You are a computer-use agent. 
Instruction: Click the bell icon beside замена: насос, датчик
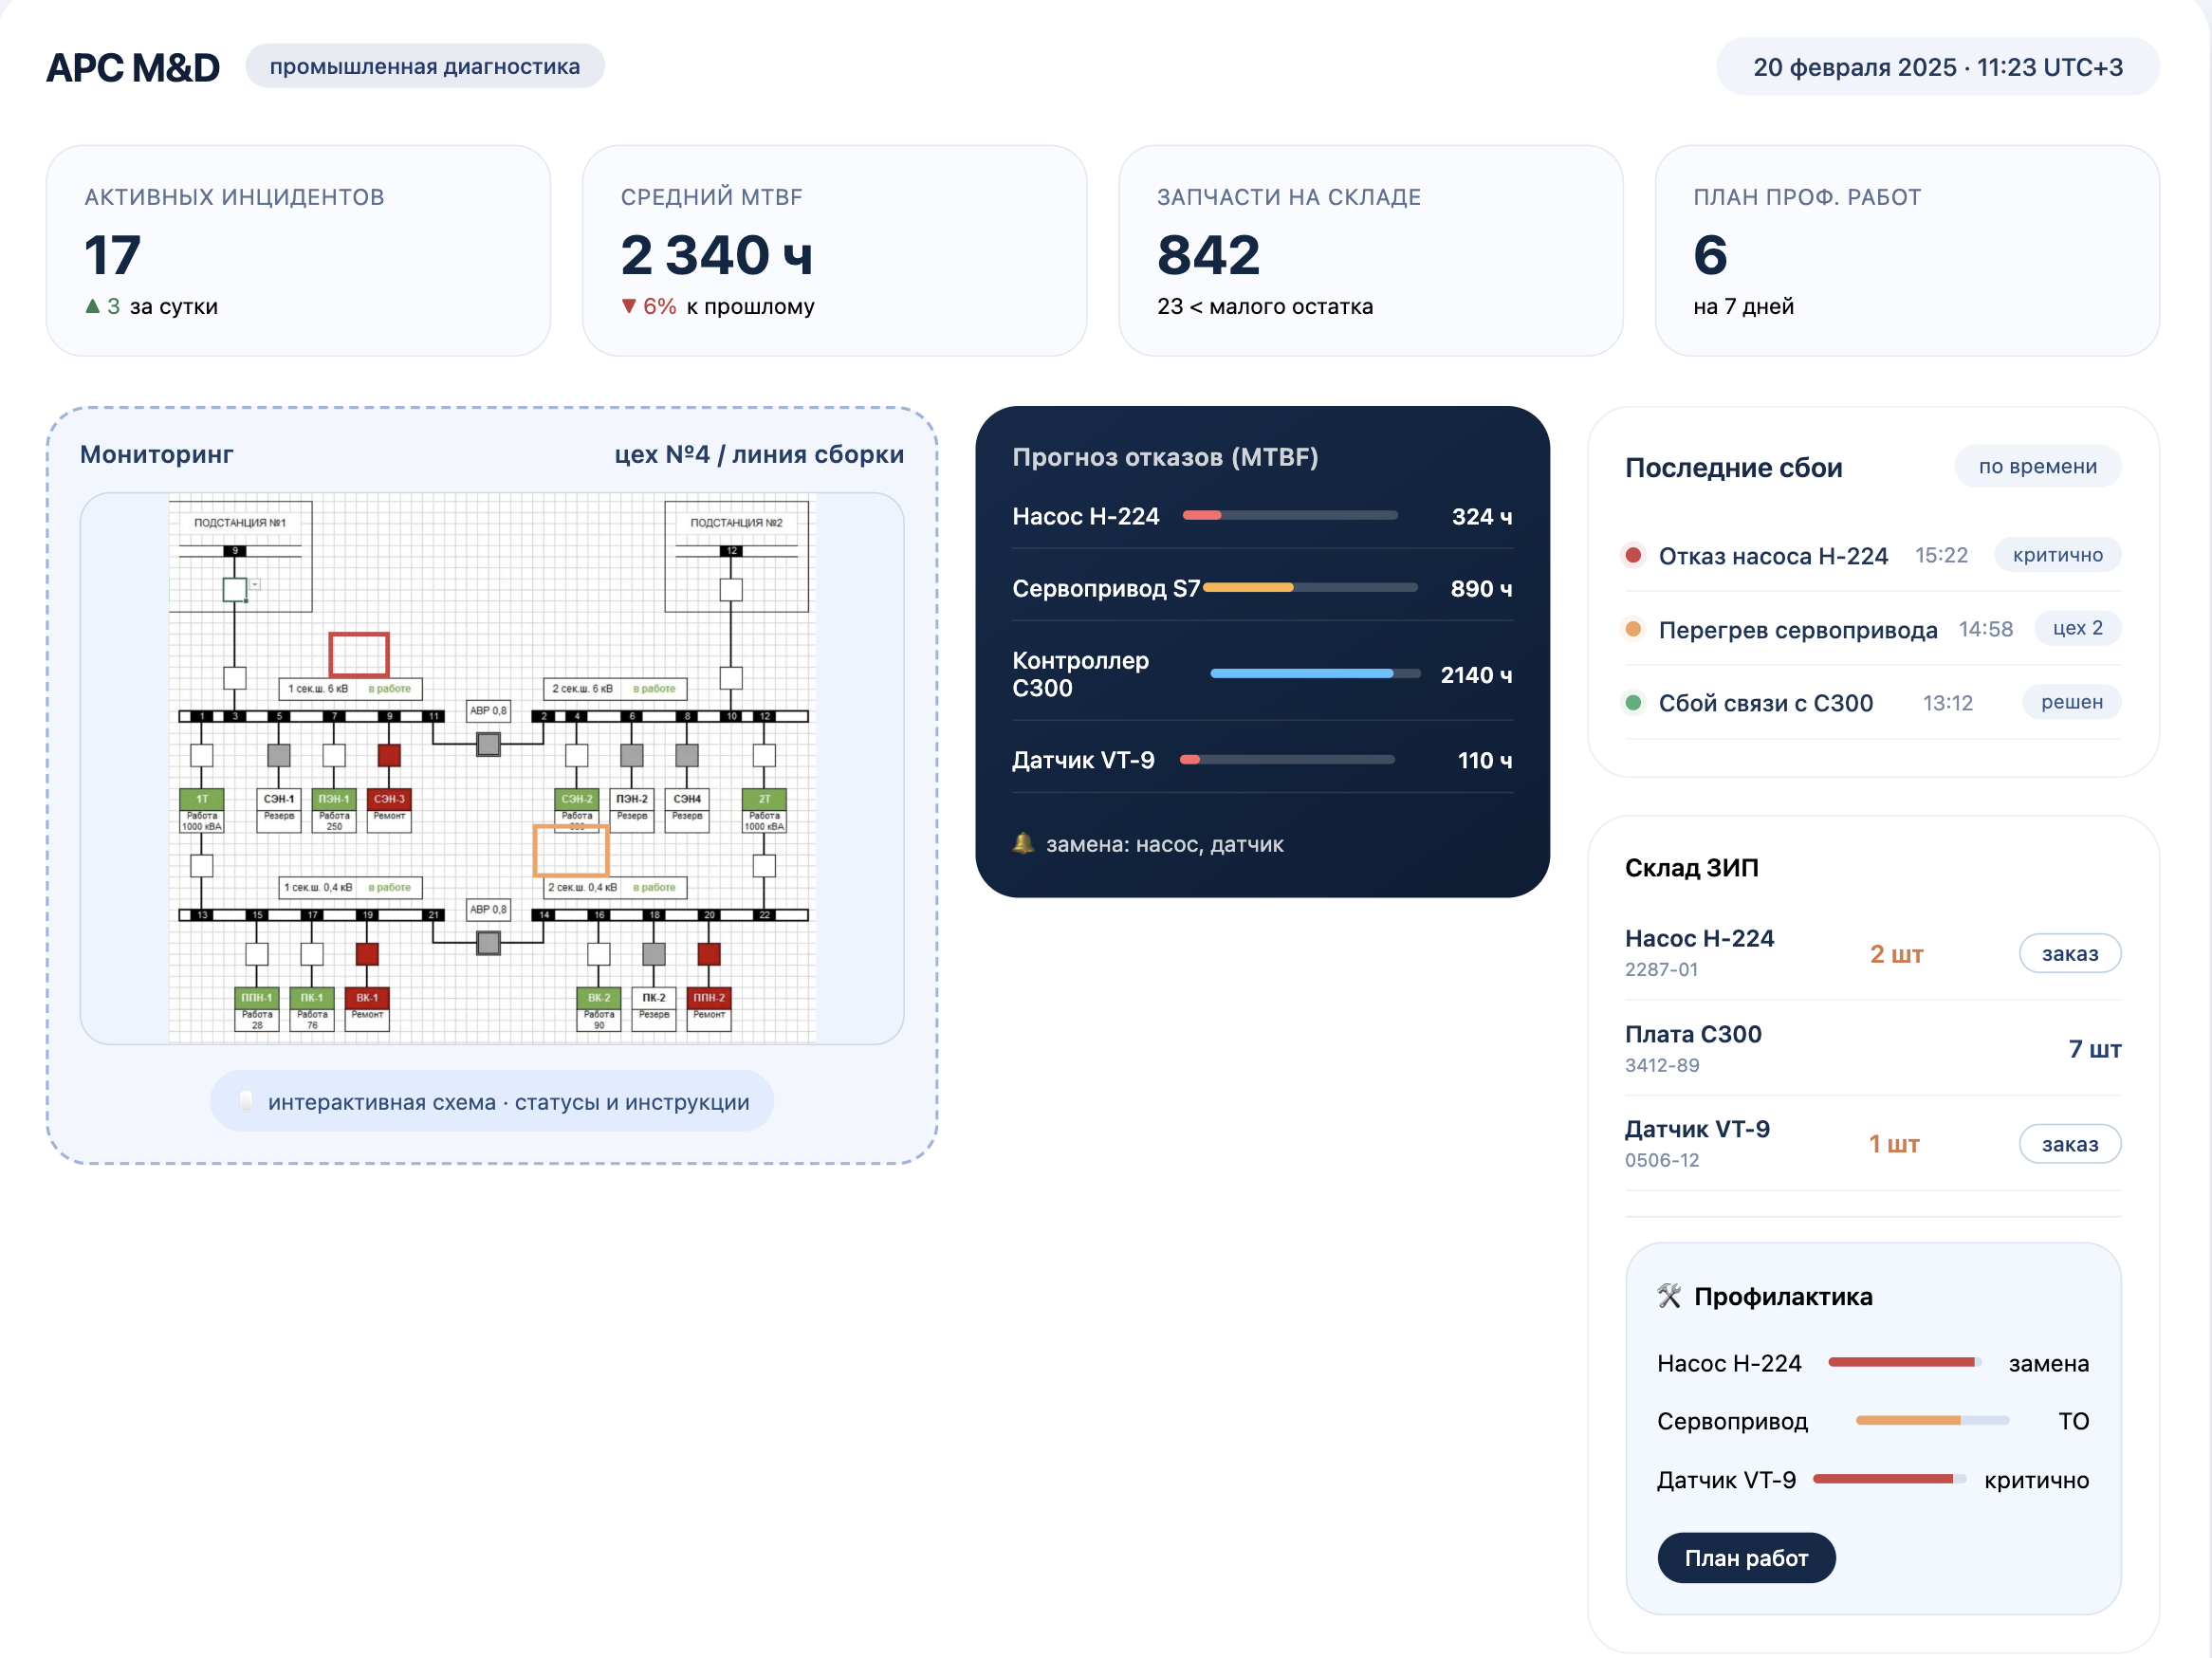(x=1022, y=843)
